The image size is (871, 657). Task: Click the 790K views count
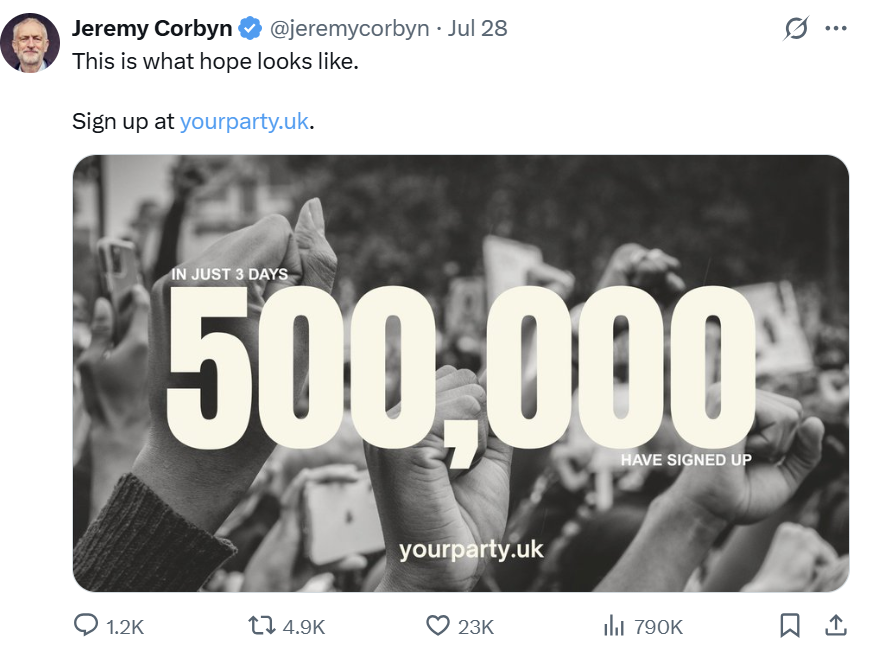pos(658,627)
